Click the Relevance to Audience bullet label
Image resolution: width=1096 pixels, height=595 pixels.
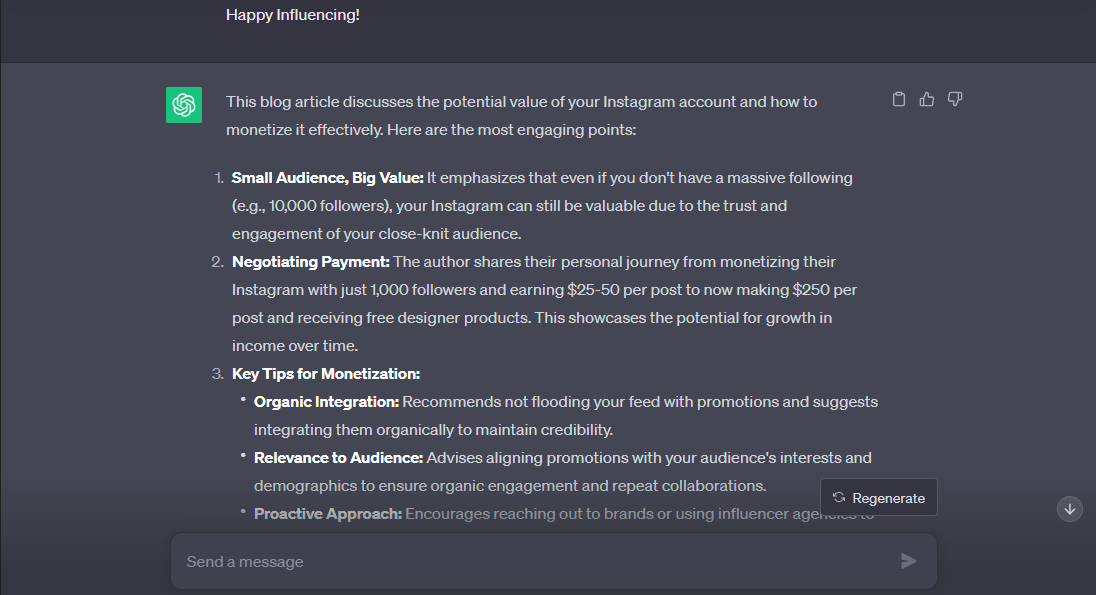coord(338,458)
